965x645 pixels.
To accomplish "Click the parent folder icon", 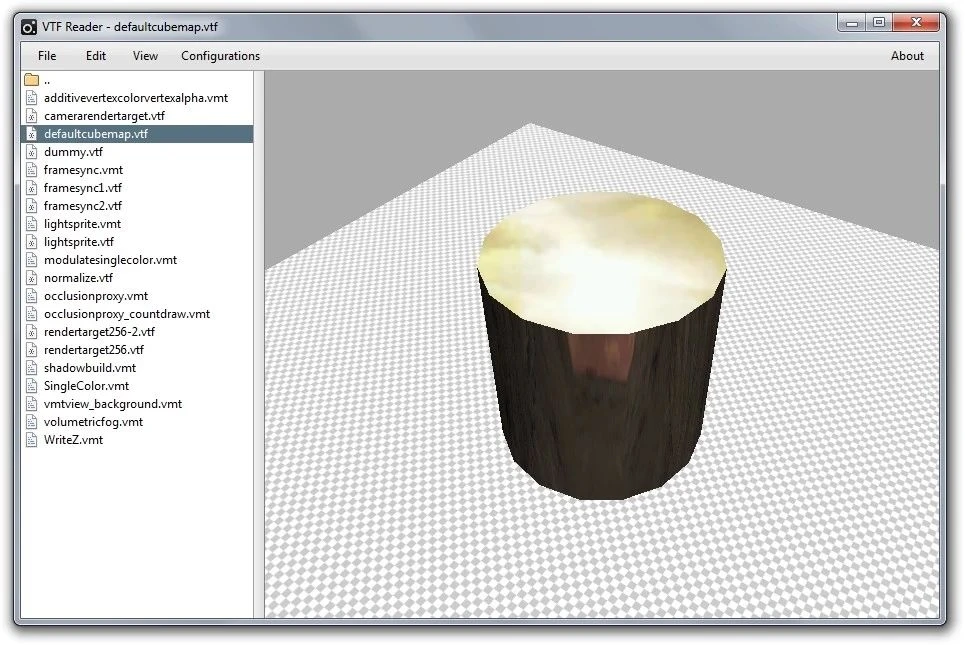I will pyautogui.click(x=31, y=80).
